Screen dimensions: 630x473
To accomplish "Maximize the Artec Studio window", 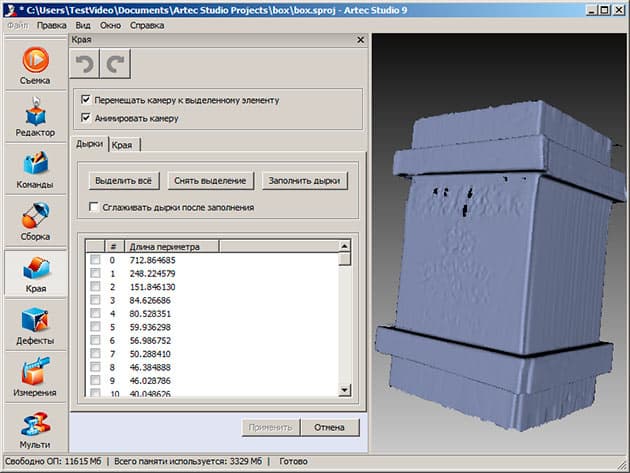I will point(604,10).
